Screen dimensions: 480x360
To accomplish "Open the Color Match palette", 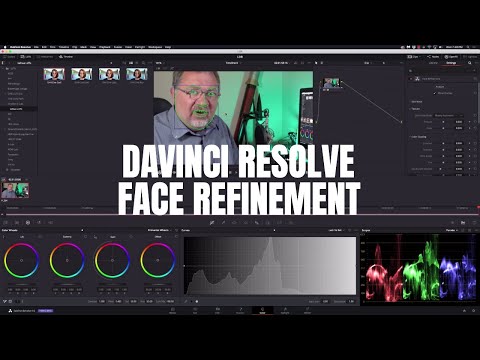I will point(17,222).
